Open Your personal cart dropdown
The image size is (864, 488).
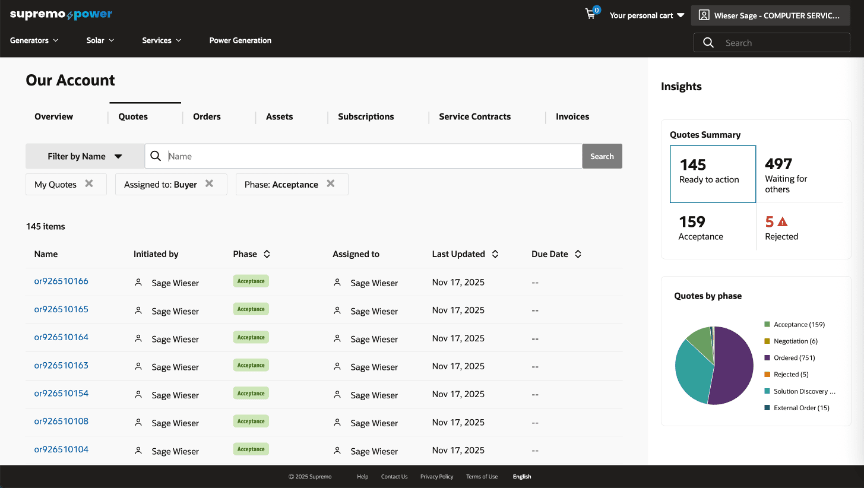click(x=647, y=15)
